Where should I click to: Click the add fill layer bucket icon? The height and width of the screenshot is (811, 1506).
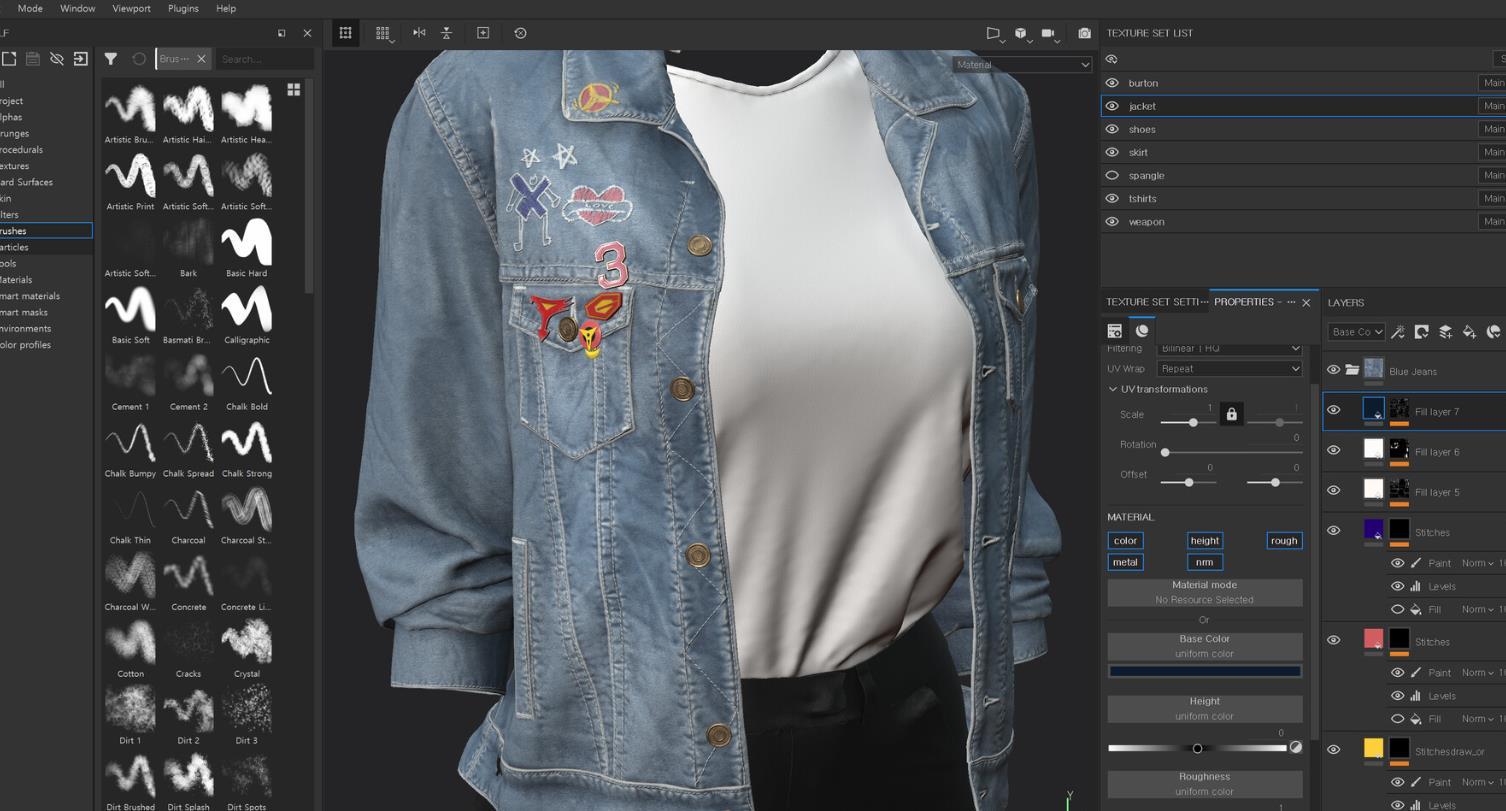(x=1469, y=332)
